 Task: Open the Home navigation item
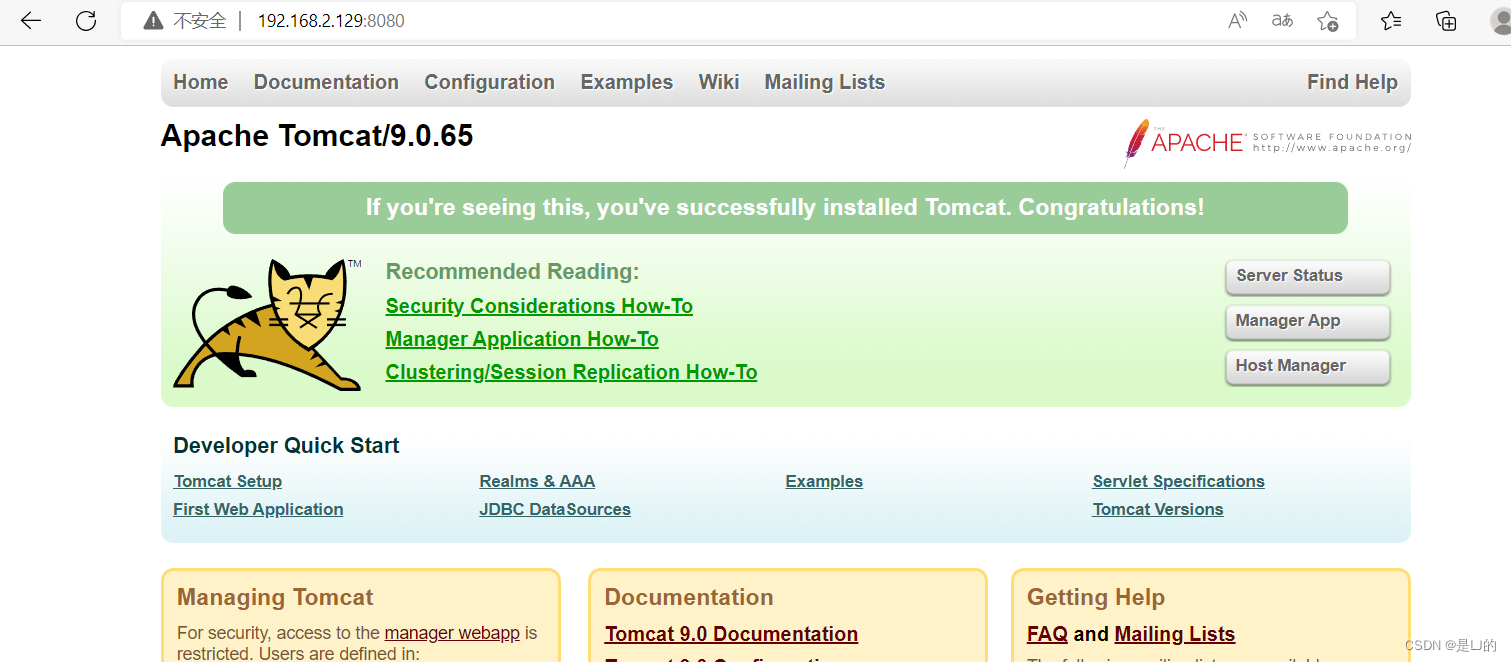[201, 83]
